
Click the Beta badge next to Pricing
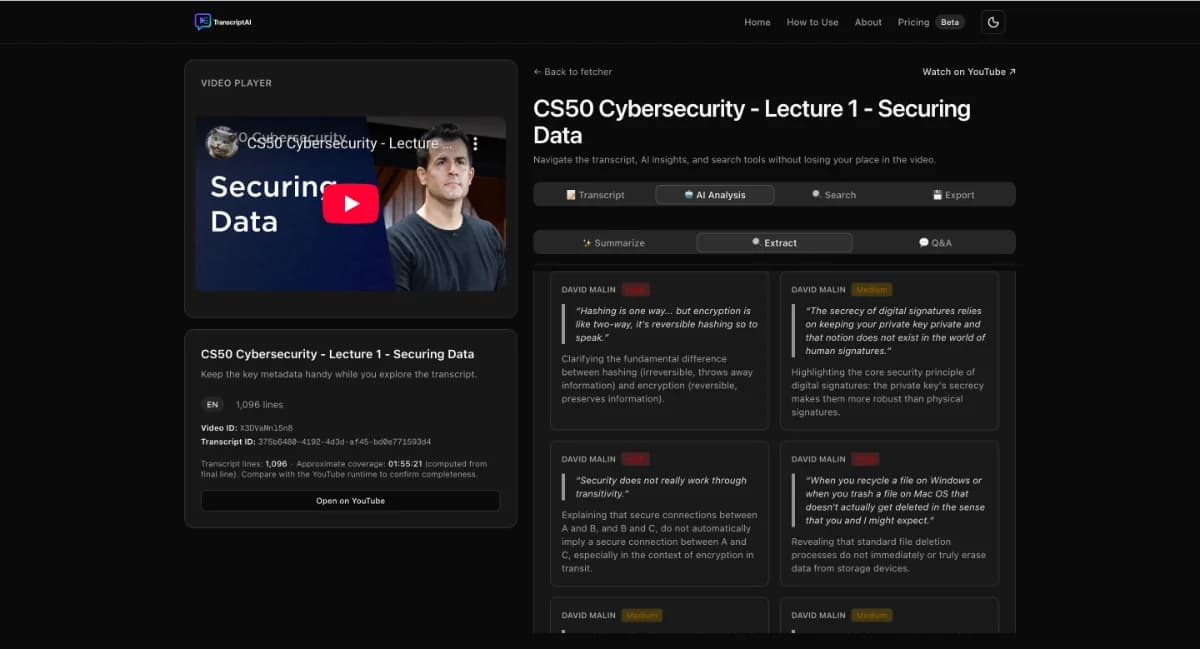tap(950, 22)
